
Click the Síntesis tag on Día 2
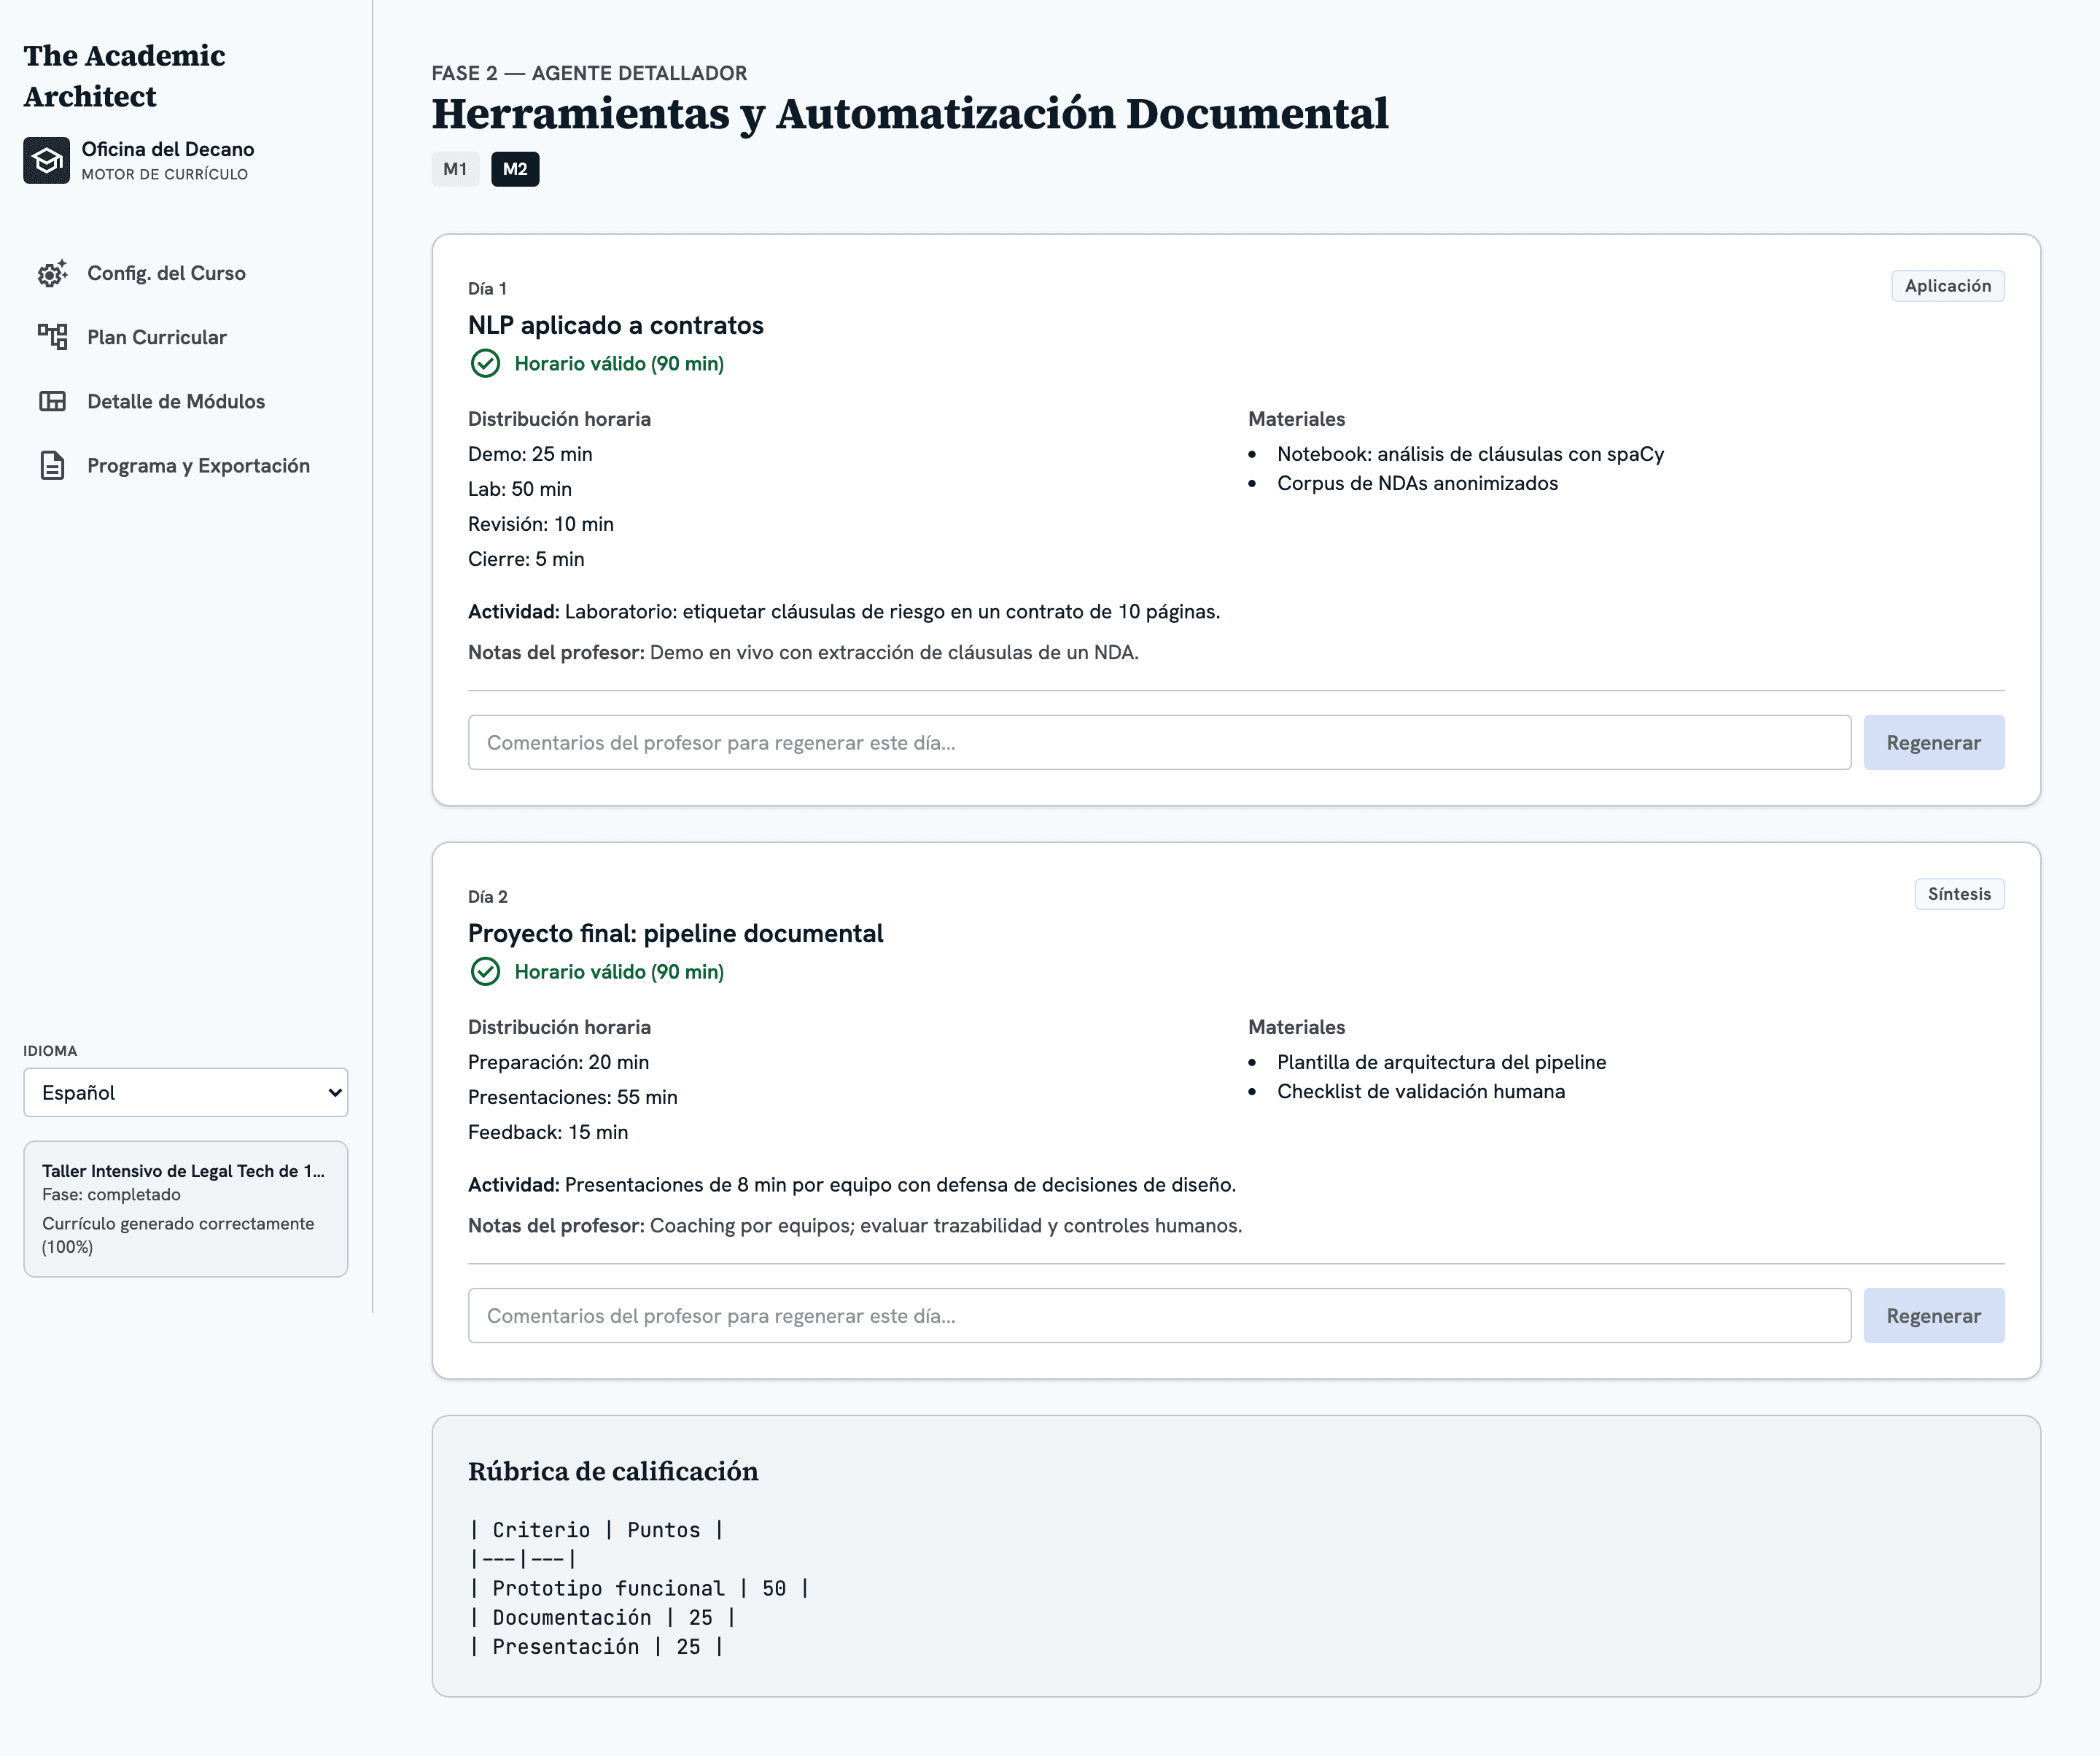point(1959,894)
